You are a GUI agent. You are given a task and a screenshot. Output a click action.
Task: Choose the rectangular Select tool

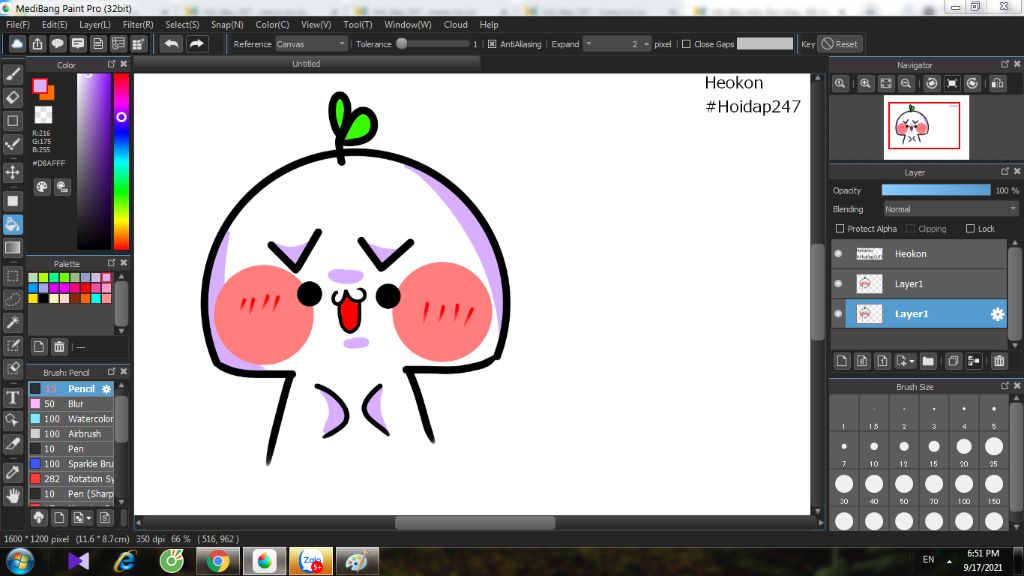pyautogui.click(x=12, y=276)
